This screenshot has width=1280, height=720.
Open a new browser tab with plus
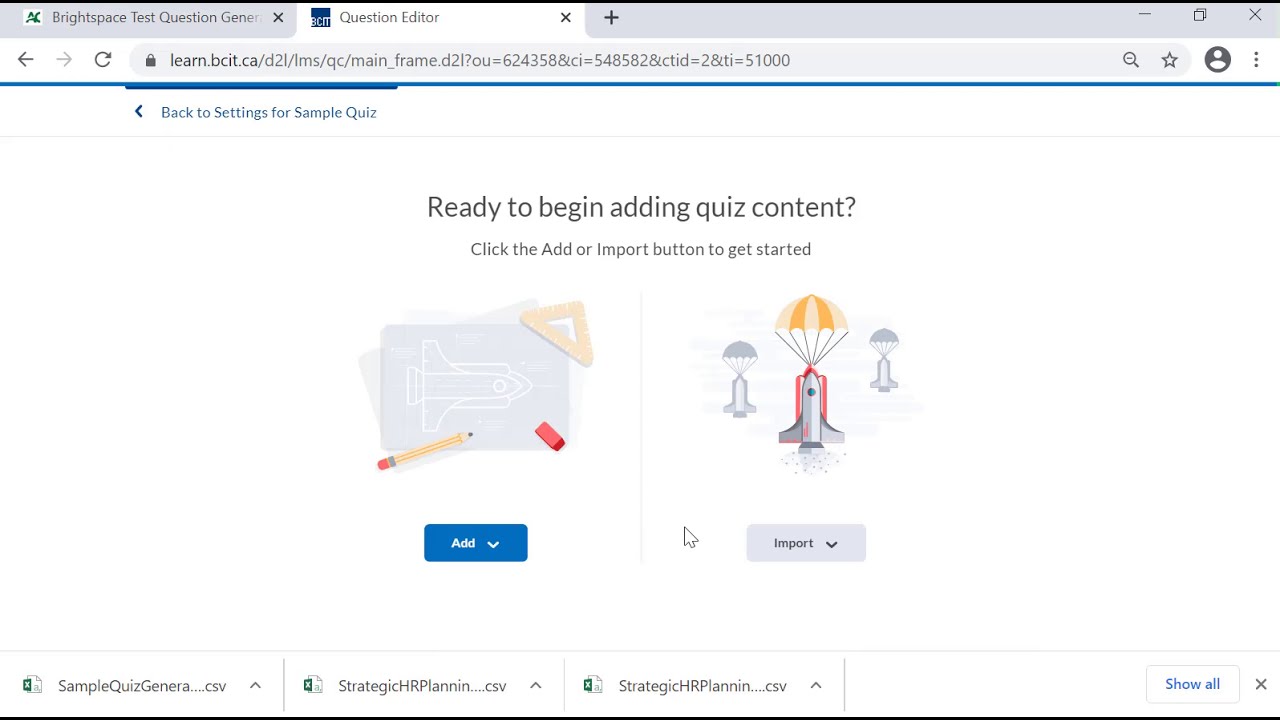(x=612, y=17)
